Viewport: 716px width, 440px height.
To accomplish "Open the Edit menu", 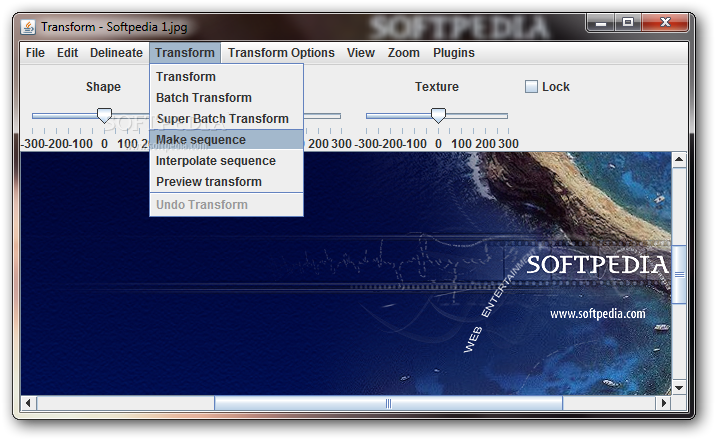I will pyautogui.click(x=68, y=53).
